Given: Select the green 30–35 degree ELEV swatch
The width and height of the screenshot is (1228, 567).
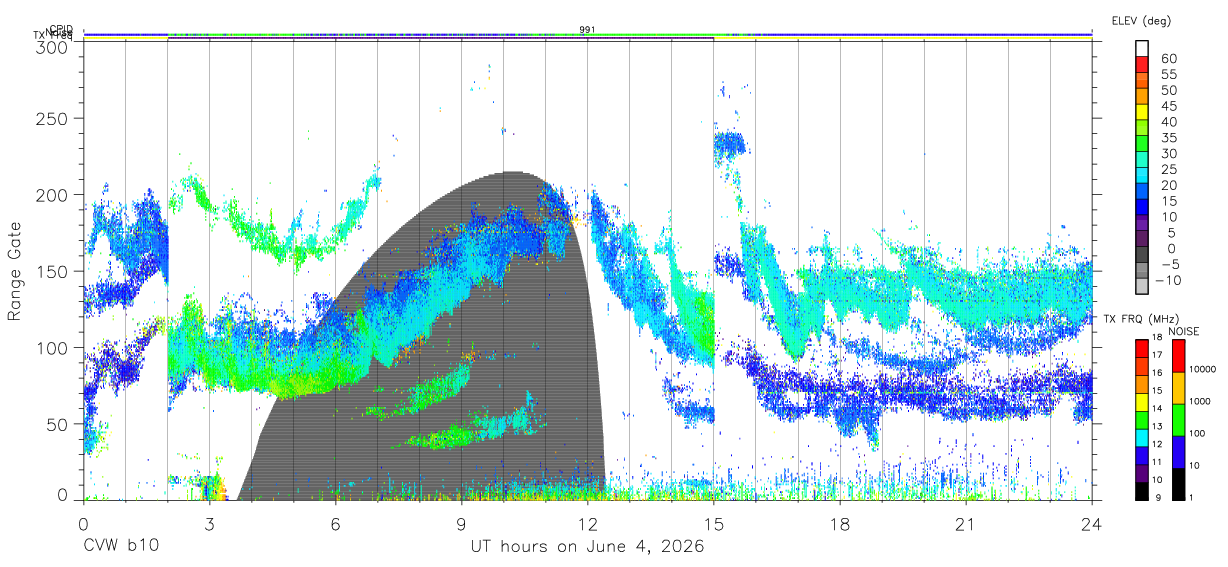Looking at the screenshot, I should 1142,144.
